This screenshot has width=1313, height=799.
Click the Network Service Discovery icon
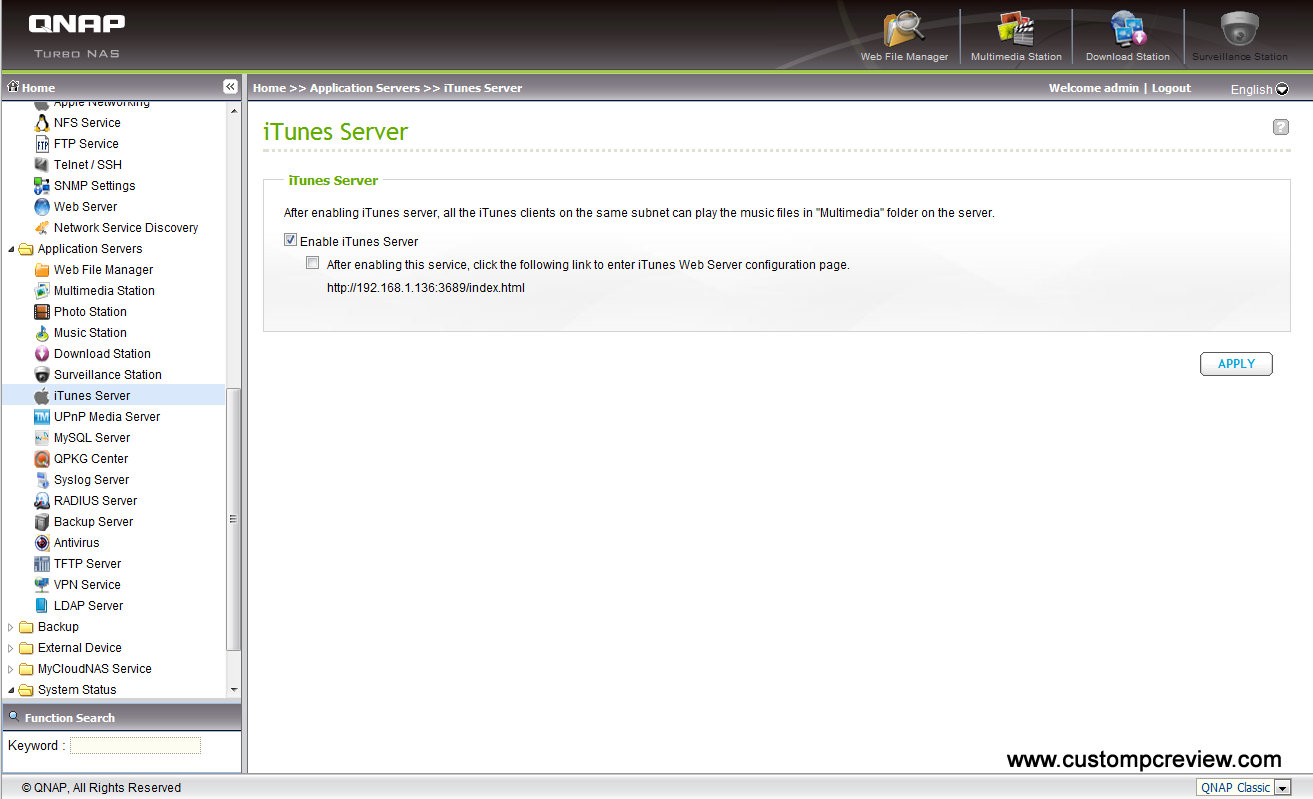[x=42, y=228]
